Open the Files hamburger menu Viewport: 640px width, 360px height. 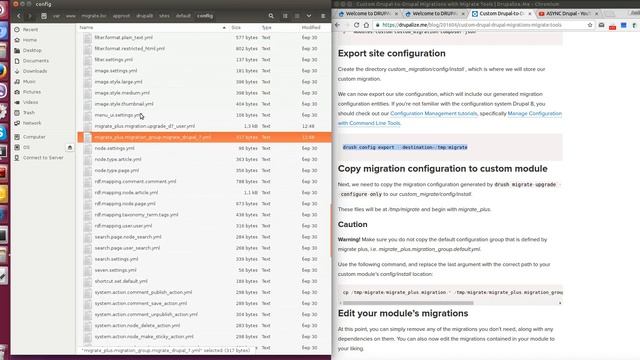[323, 16]
